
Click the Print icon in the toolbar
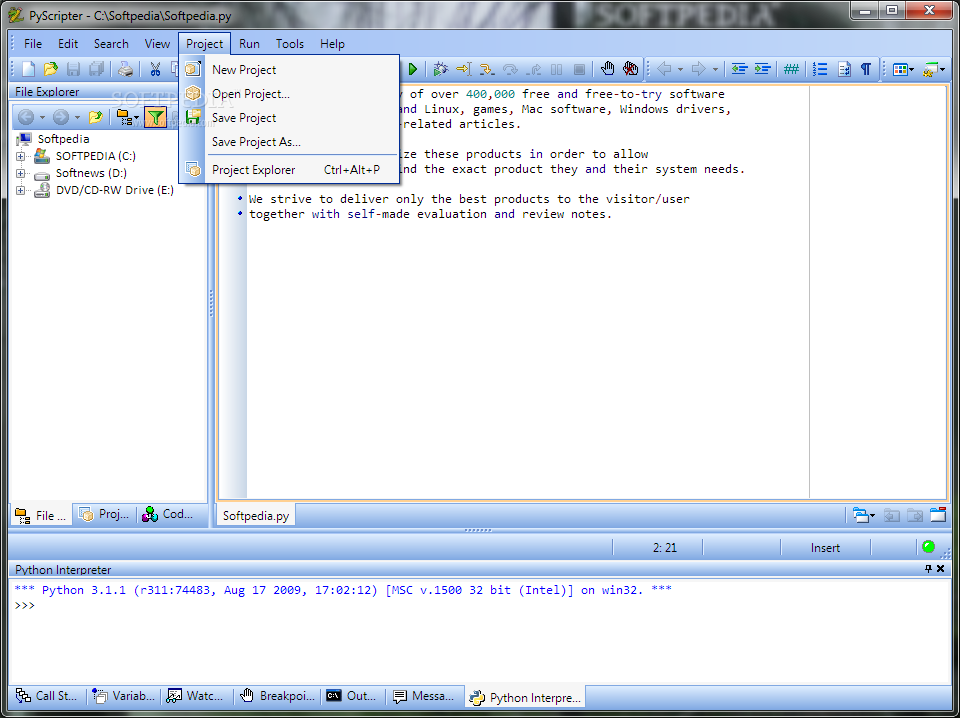coord(126,69)
